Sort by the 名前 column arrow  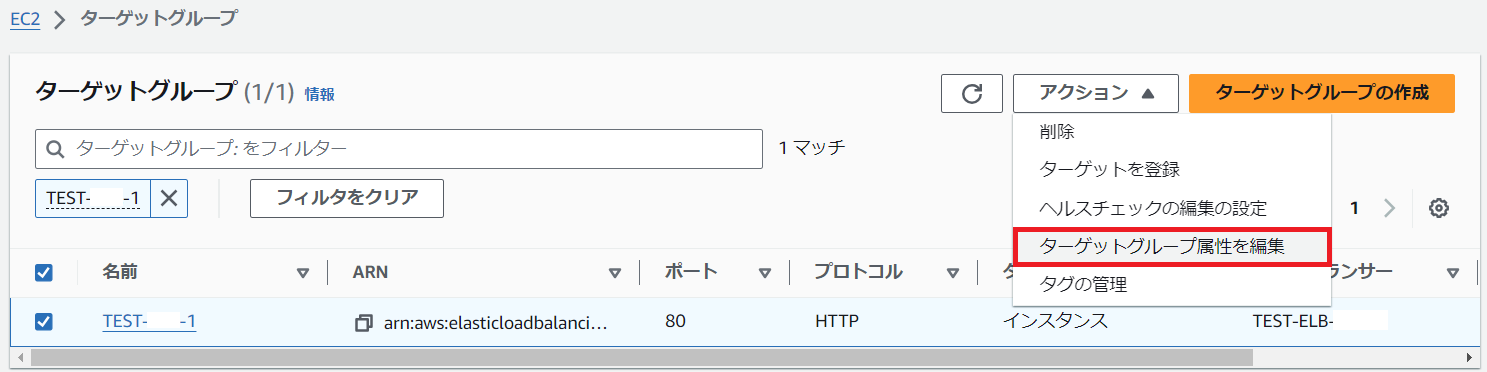click(x=303, y=272)
